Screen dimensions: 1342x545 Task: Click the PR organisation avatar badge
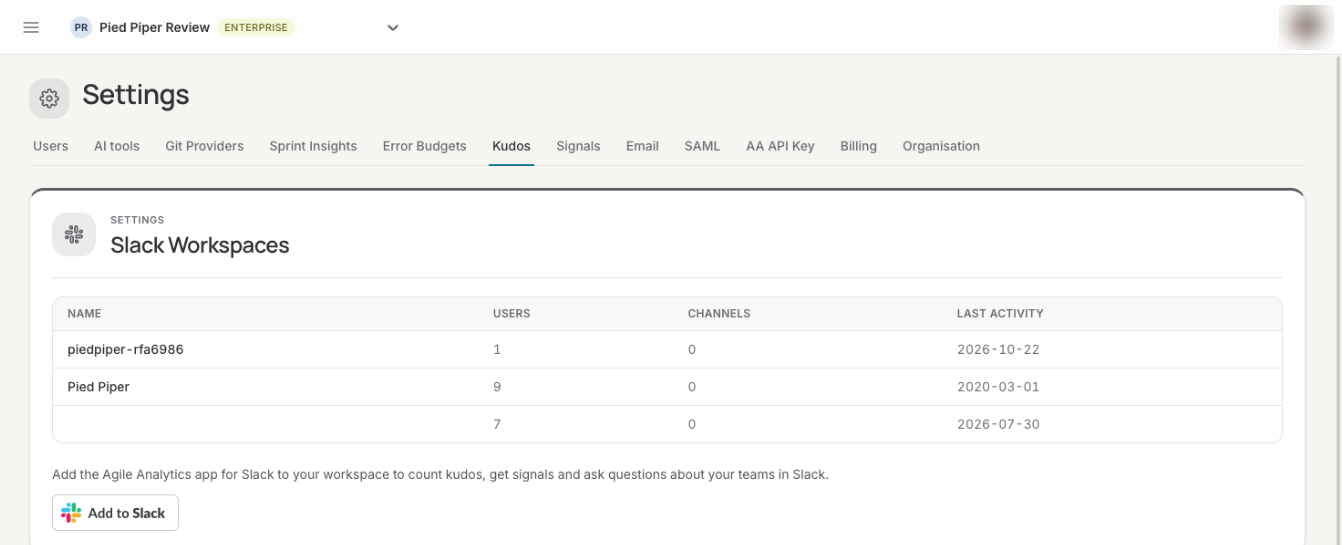click(x=80, y=27)
